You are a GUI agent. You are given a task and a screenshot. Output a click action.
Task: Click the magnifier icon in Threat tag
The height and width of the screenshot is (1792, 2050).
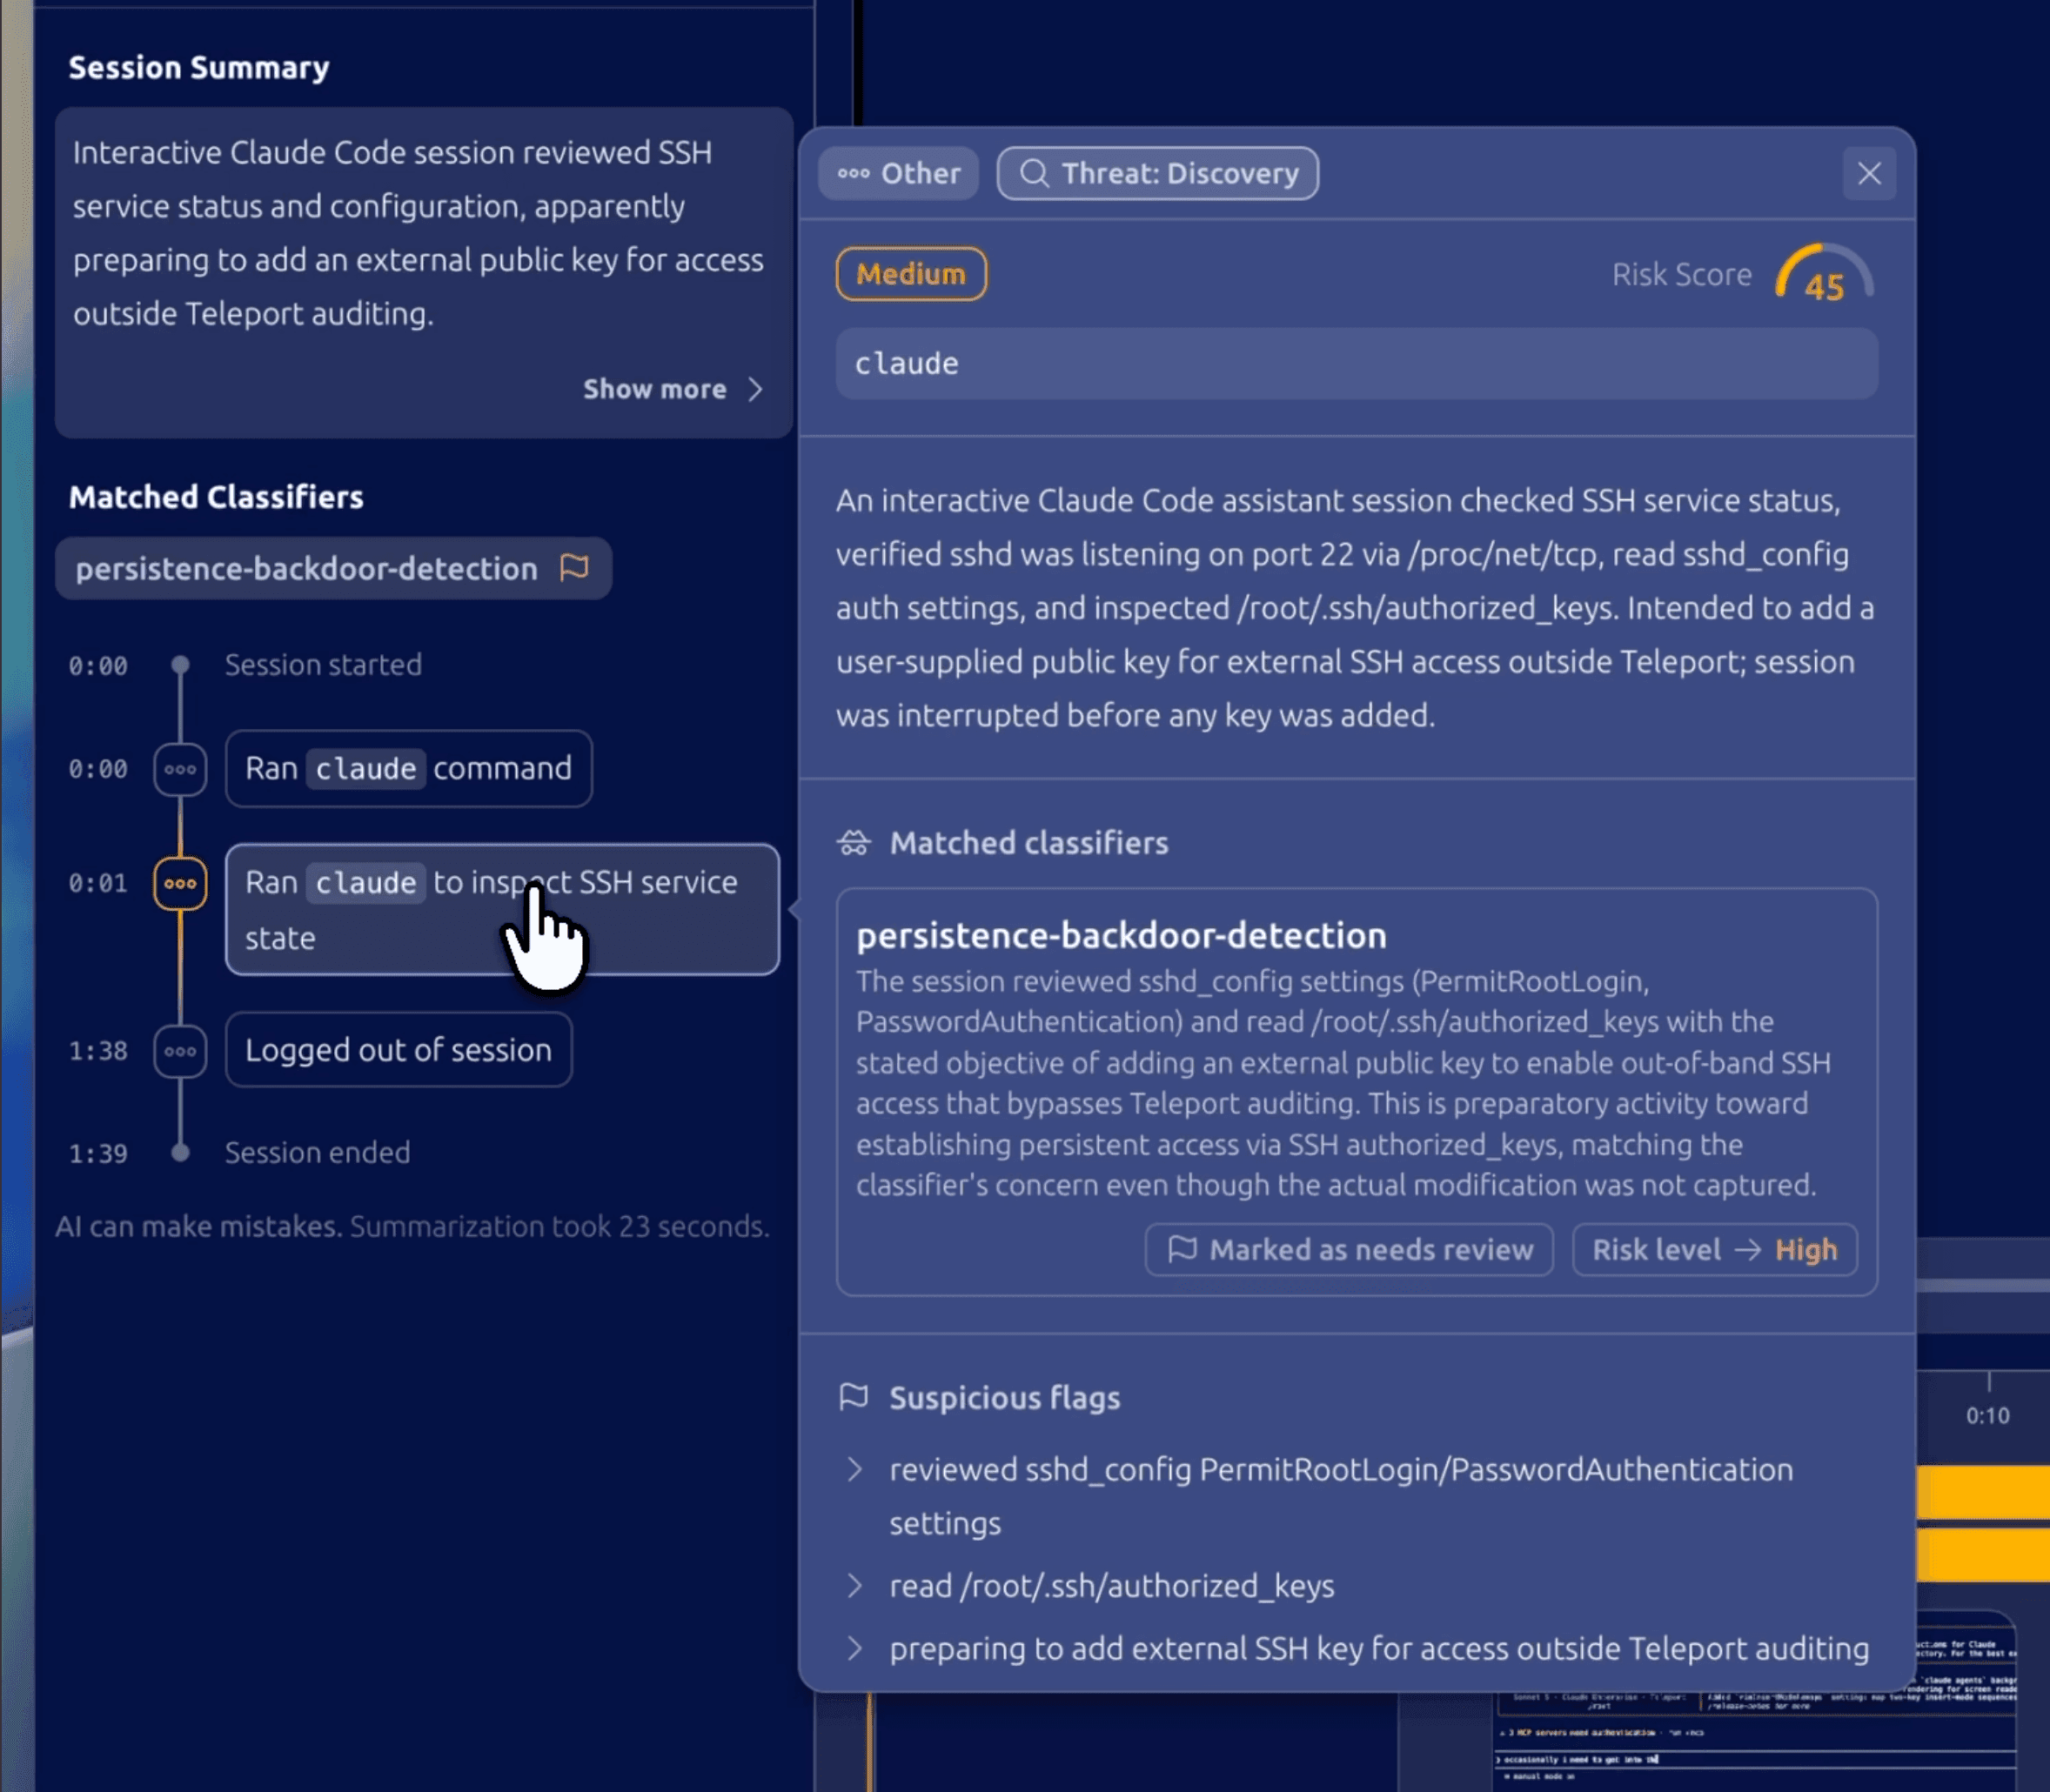pyautogui.click(x=1034, y=173)
